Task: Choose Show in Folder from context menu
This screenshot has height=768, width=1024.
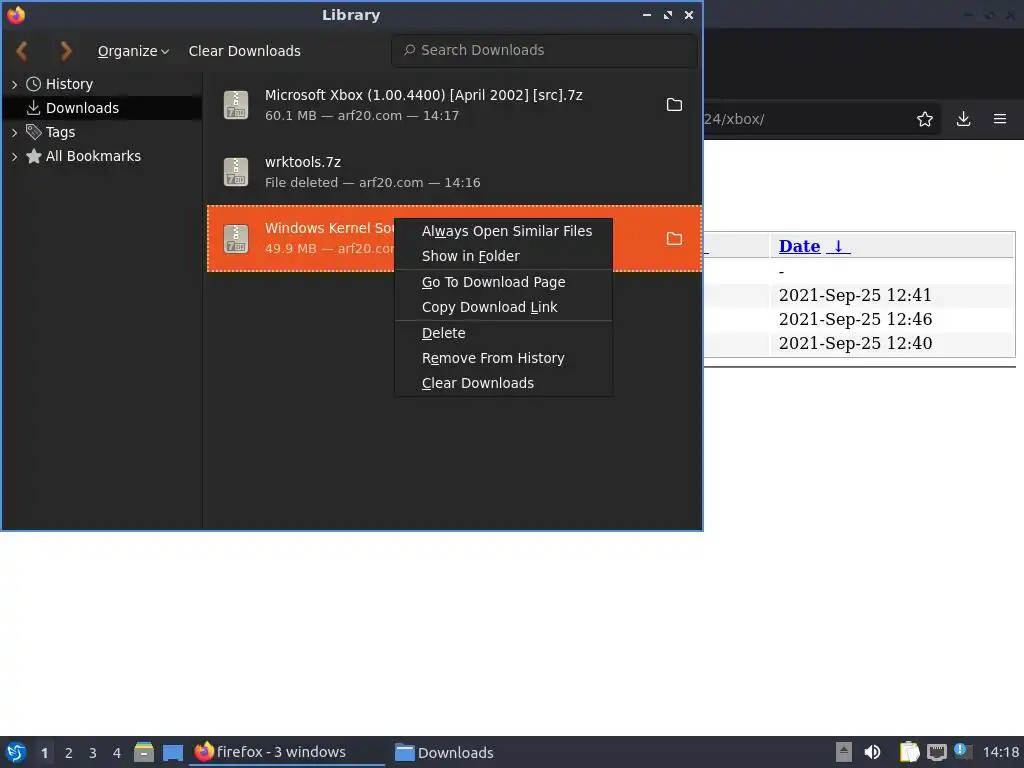Action: tap(504, 256)
